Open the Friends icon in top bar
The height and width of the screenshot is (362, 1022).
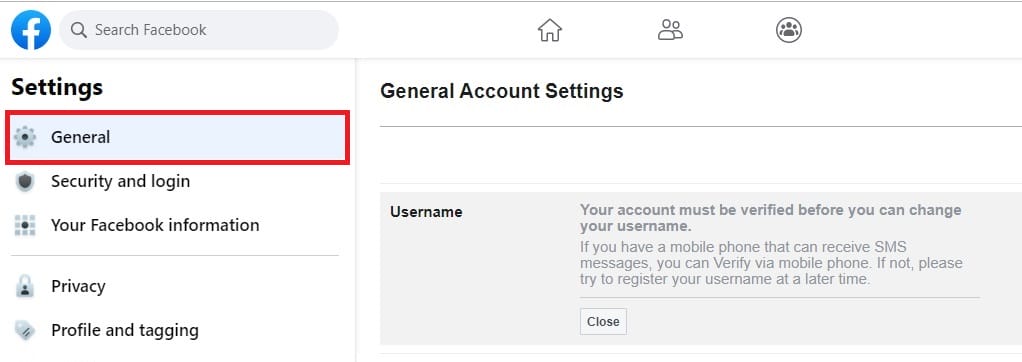[x=670, y=30]
